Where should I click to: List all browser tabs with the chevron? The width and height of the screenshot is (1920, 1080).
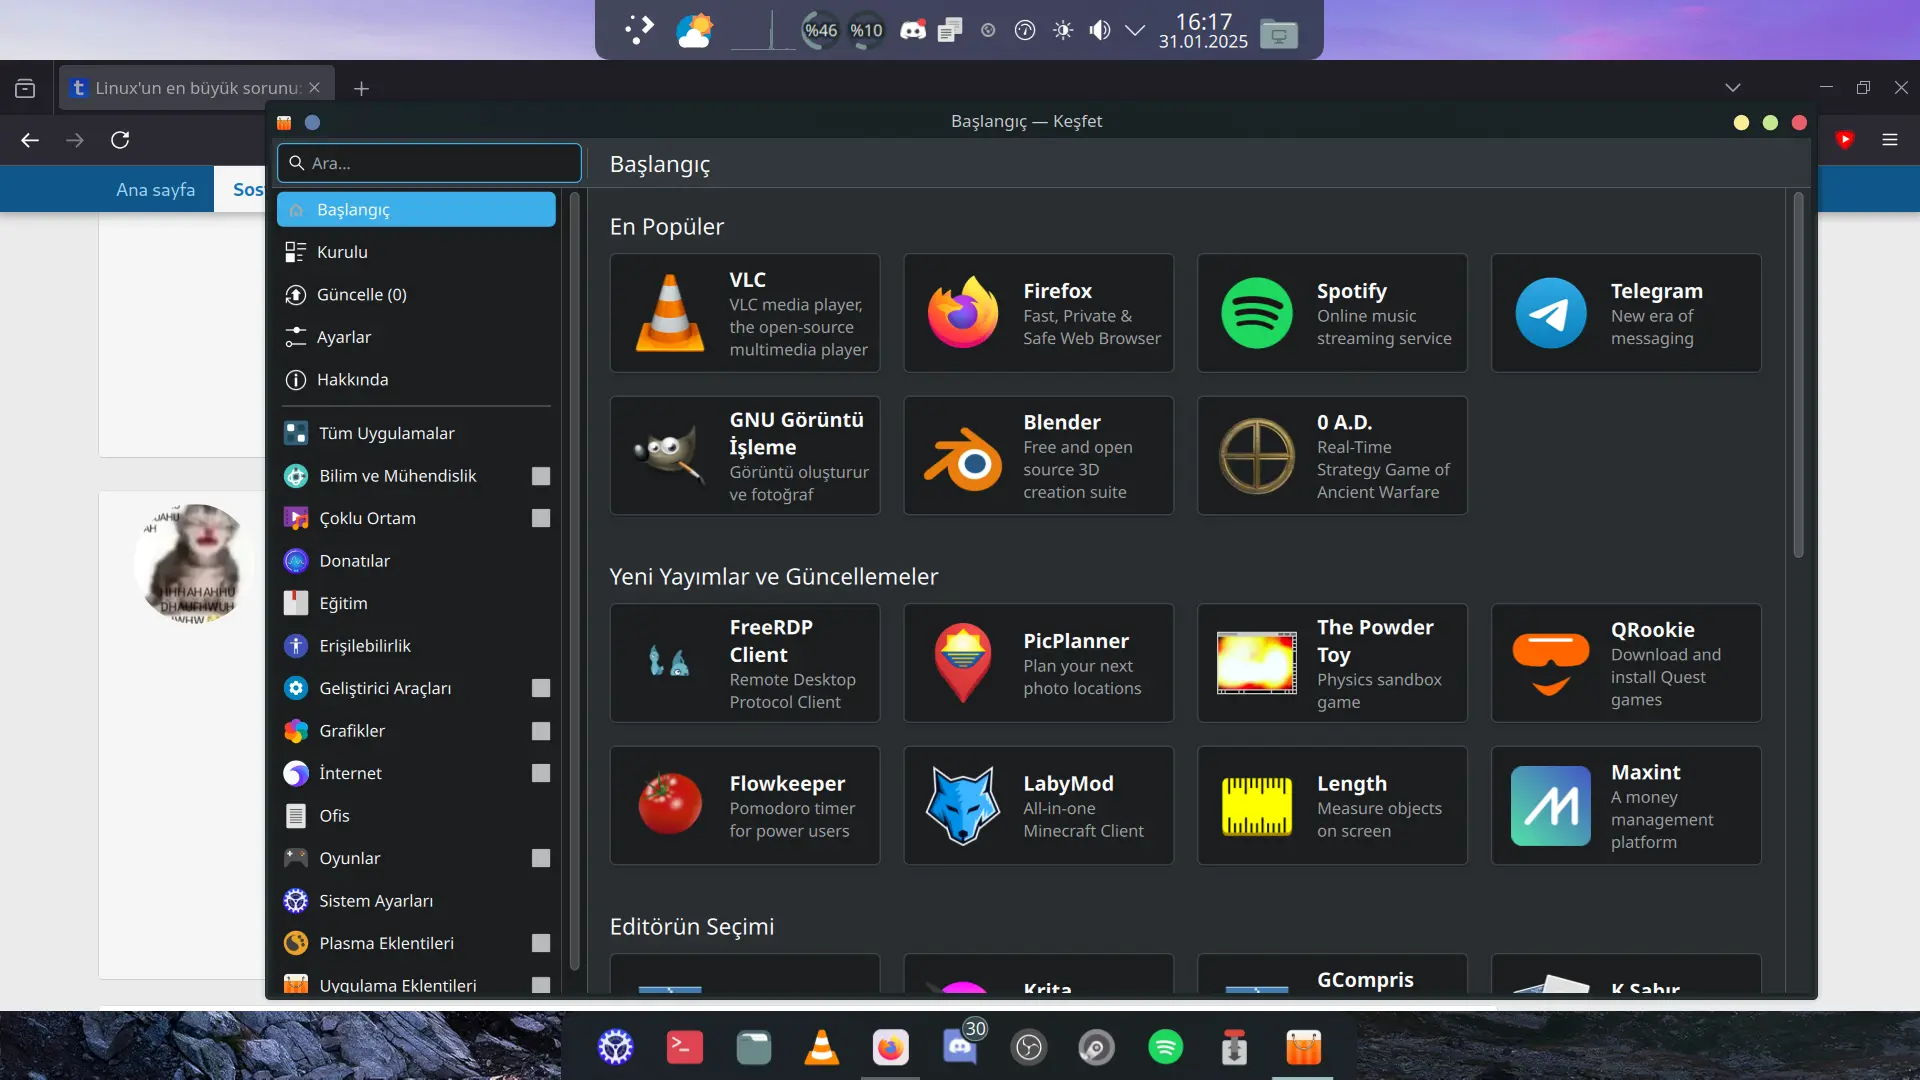click(1733, 88)
